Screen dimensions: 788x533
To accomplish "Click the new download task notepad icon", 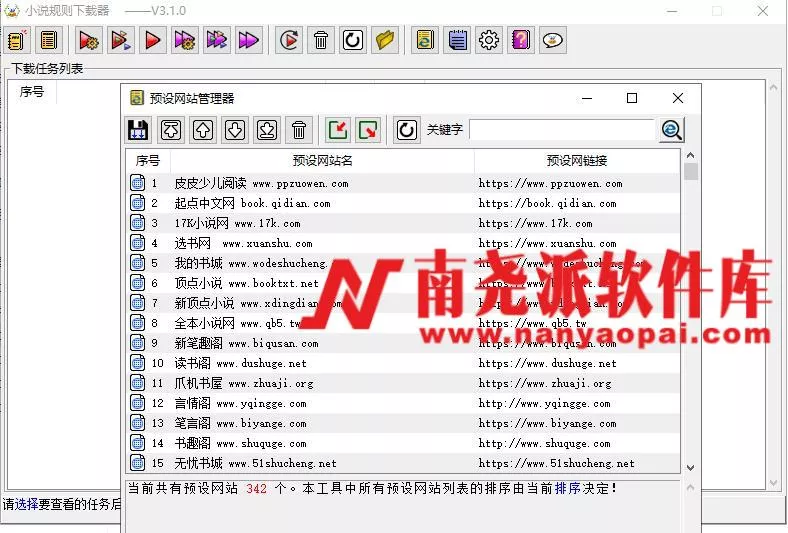I will tap(17, 40).
